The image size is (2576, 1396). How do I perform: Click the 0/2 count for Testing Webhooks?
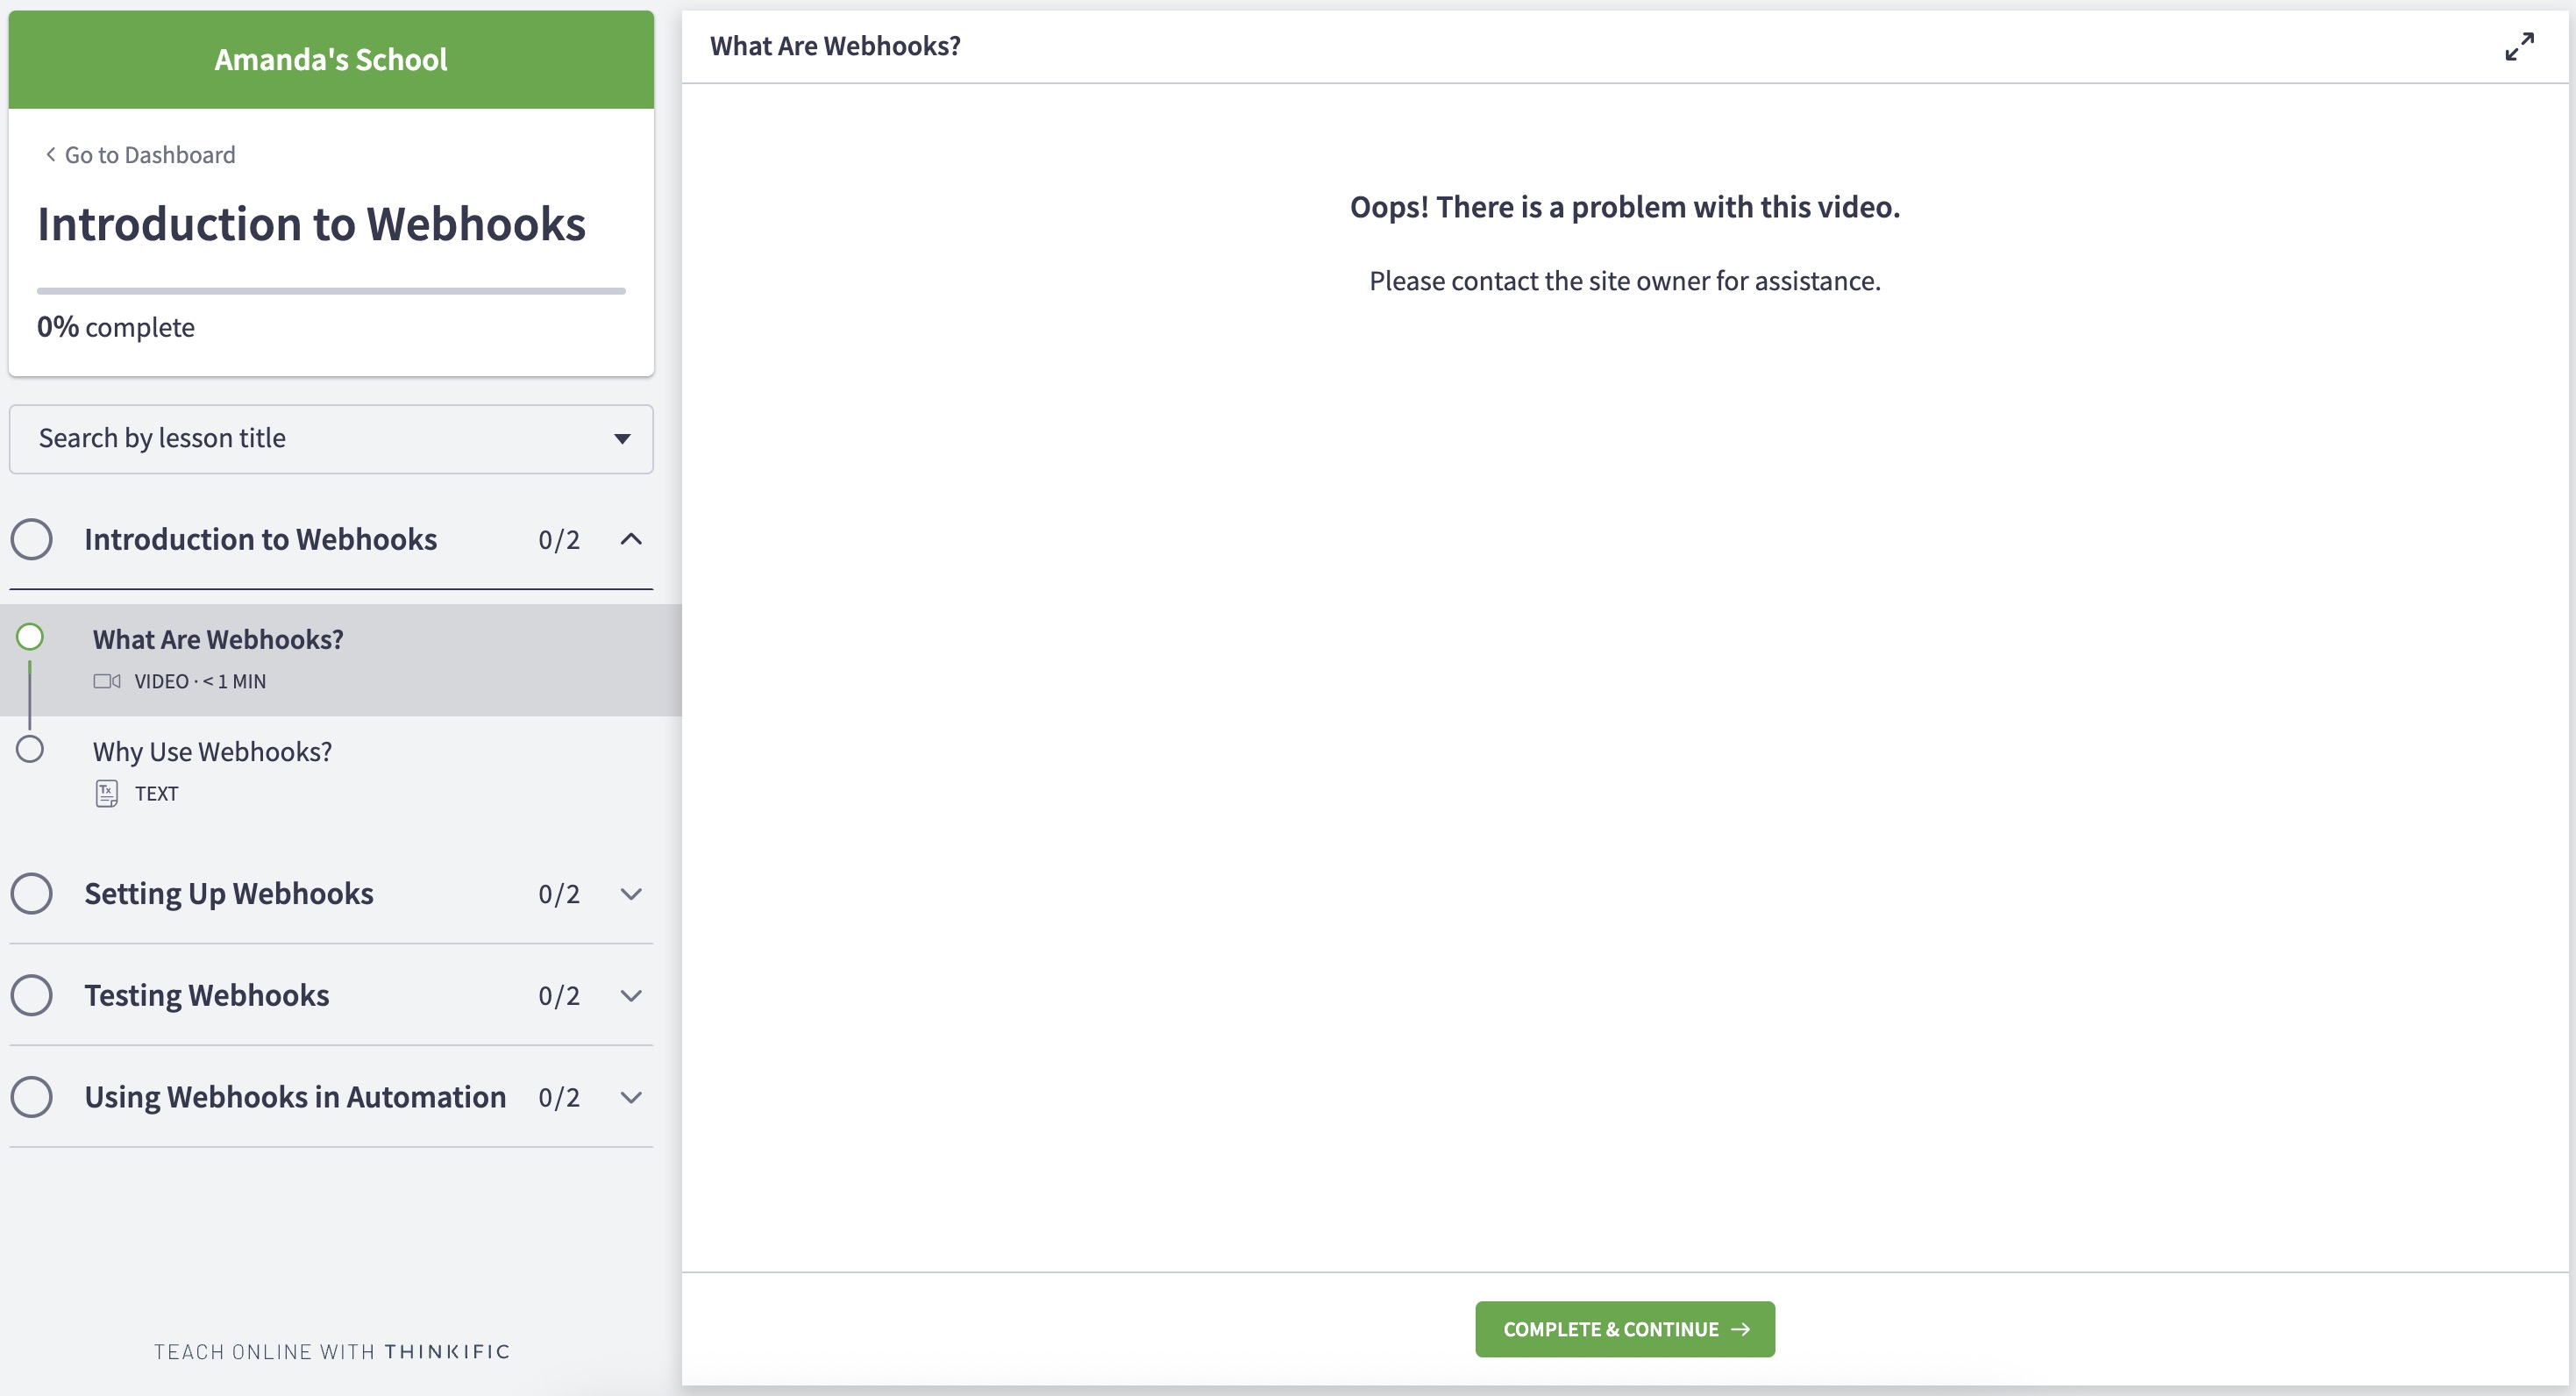[559, 996]
